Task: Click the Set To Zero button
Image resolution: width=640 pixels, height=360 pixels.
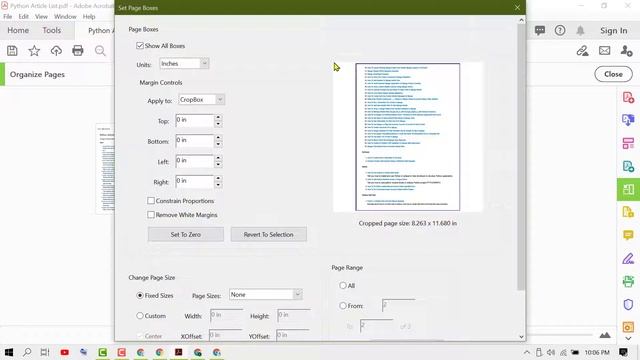Action: [186, 235]
